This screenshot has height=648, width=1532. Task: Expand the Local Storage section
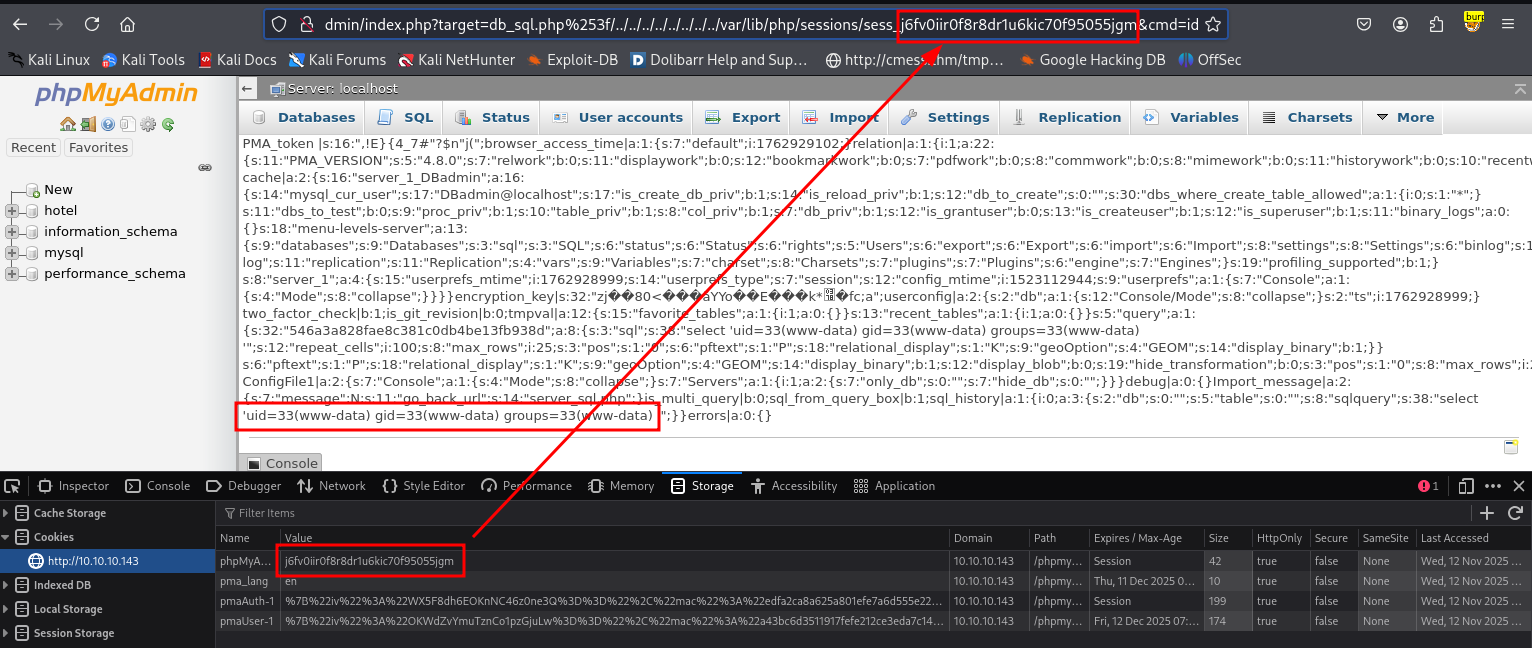point(7,609)
